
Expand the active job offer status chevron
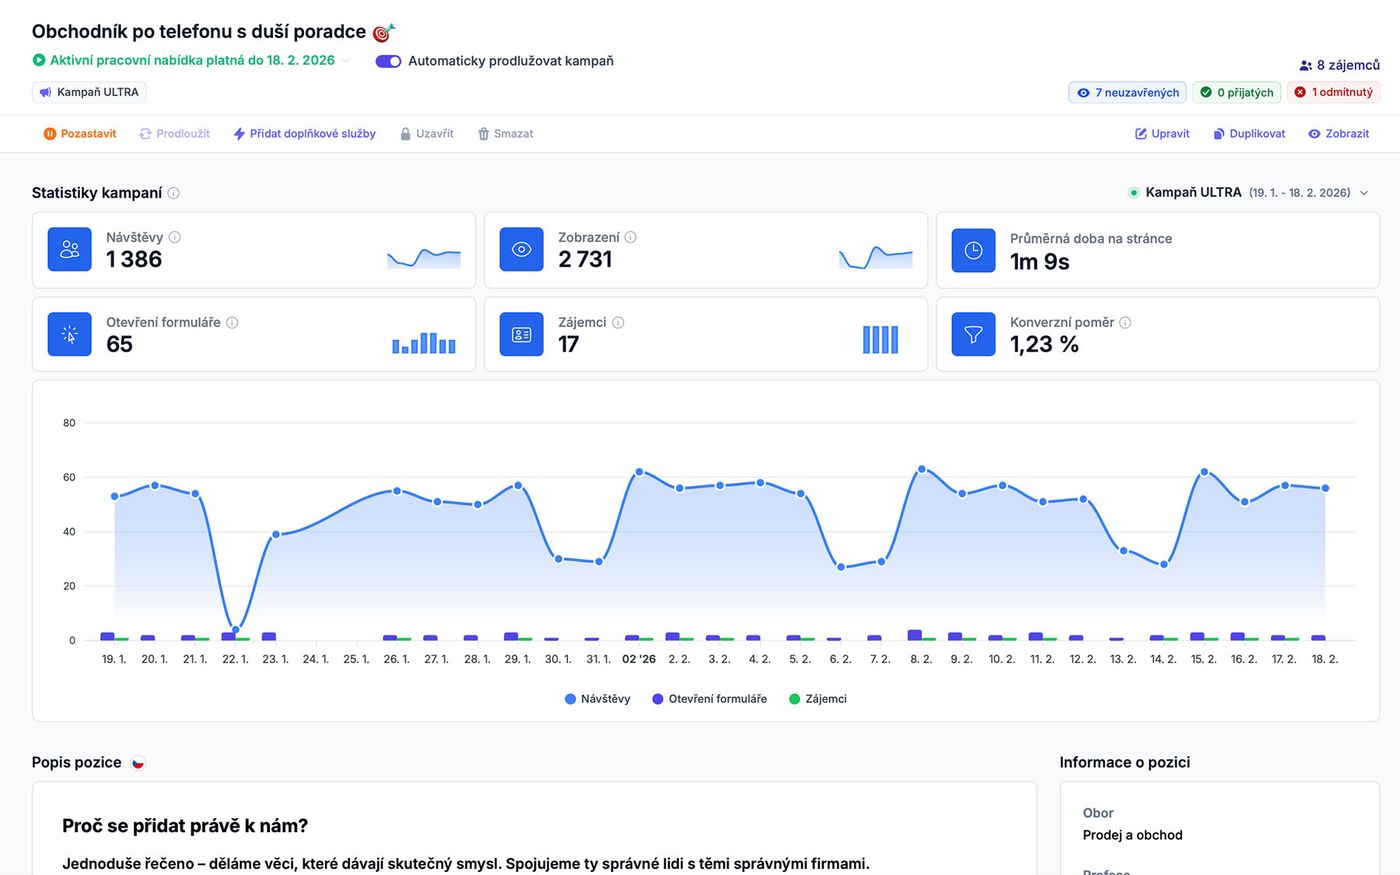point(346,60)
